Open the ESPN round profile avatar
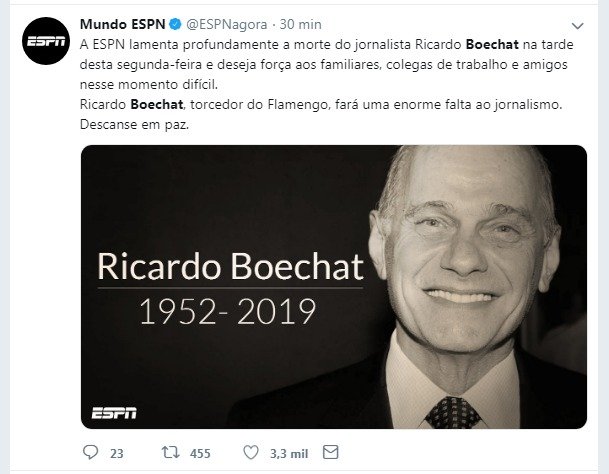The image size is (609, 474). (46, 41)
